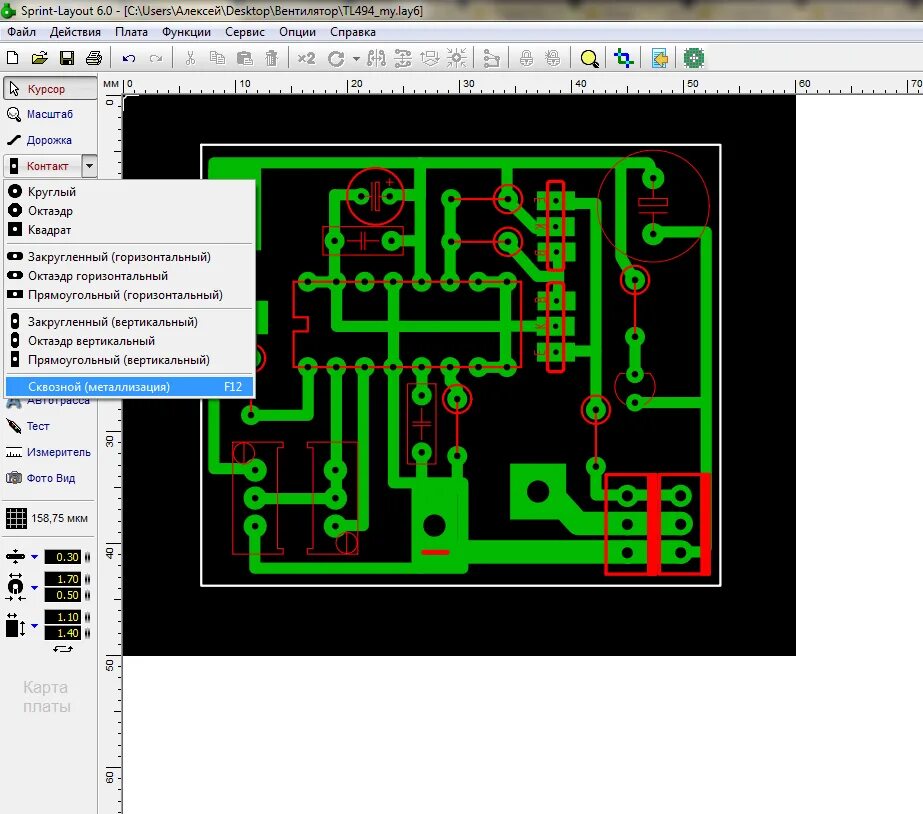Select the Контакт pad tool
The width and height of the screenshot is (923, 814).
(x=42, y=166)
